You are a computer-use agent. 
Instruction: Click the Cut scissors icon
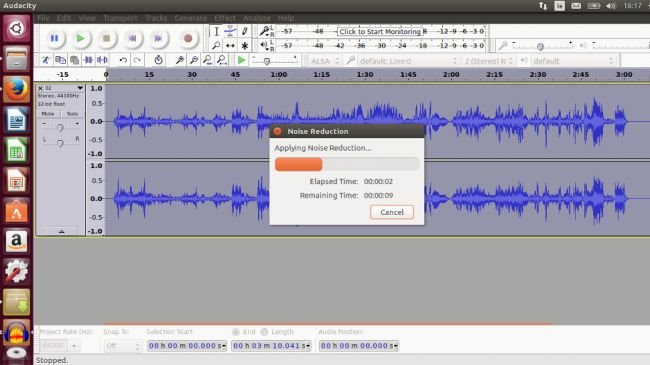[x=46, y=60]
